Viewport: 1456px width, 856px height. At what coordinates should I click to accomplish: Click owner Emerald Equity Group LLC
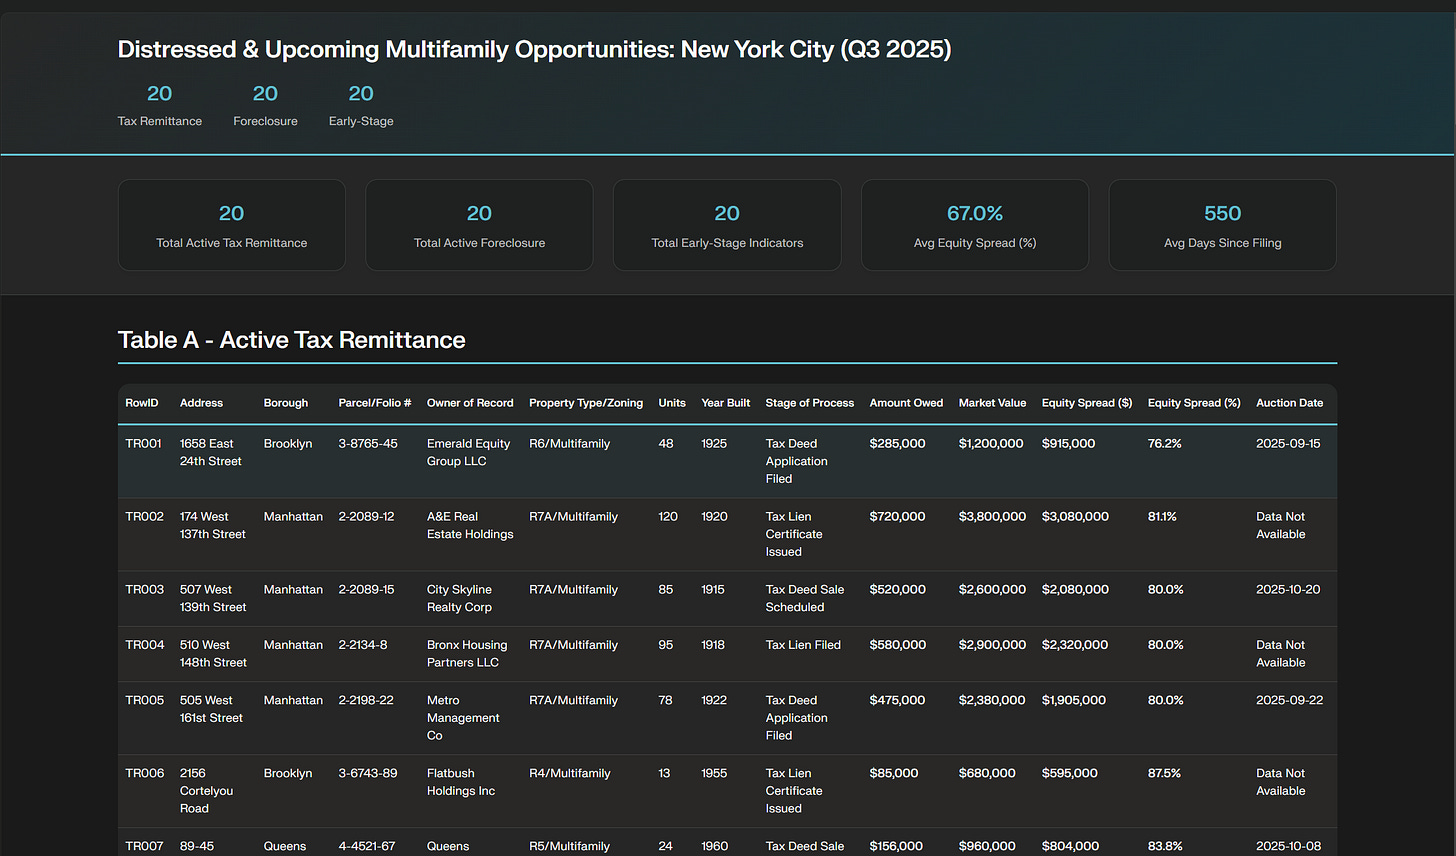point(469,453)
